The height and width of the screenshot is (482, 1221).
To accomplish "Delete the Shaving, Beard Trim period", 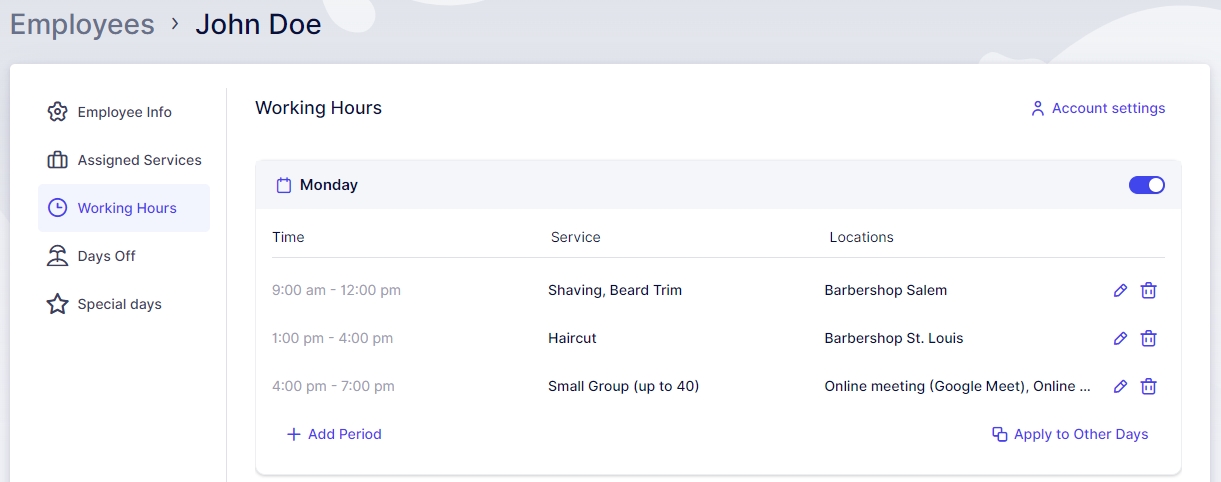I will (1149, 291).
